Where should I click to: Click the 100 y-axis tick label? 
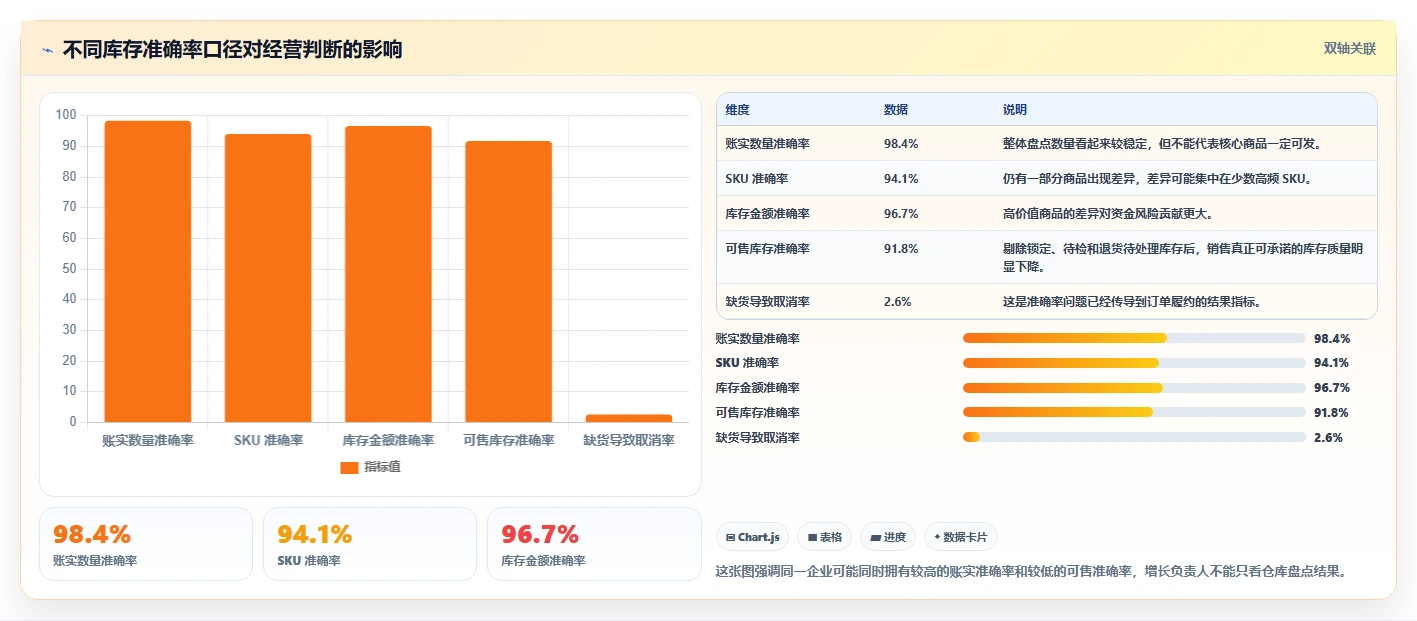click(x=66, y=115)
